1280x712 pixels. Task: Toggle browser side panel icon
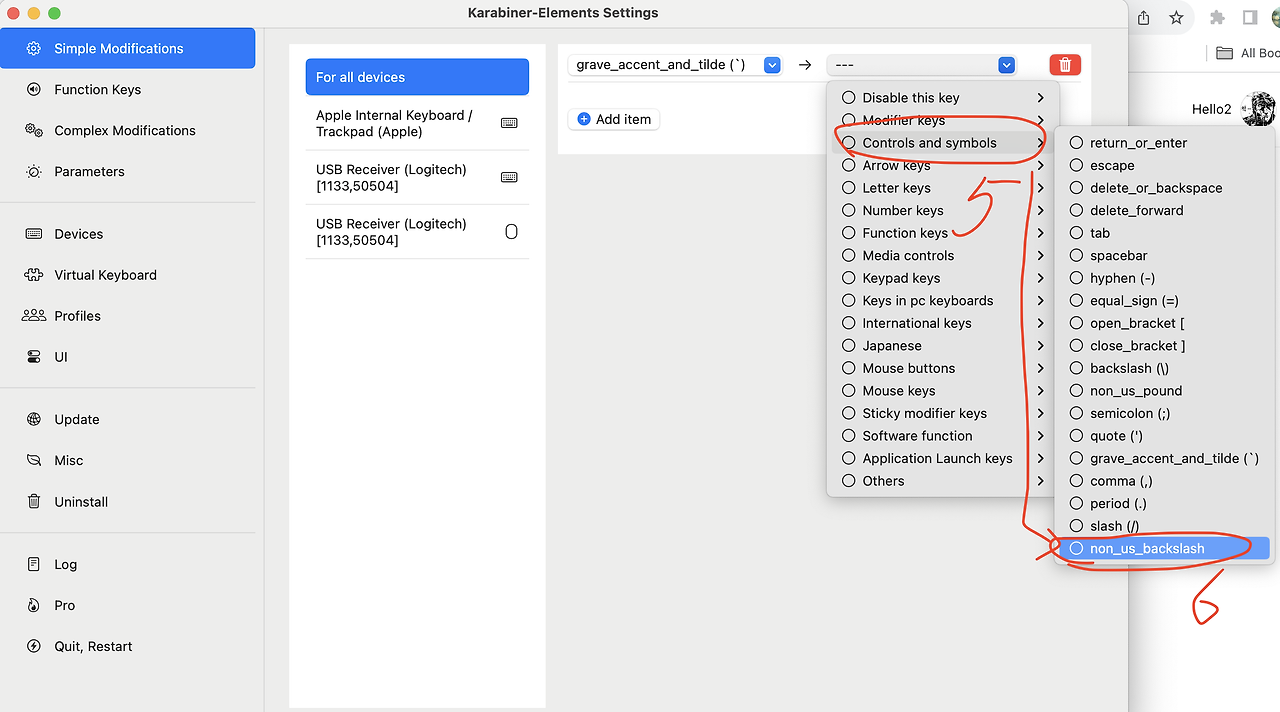(1250, 17)
